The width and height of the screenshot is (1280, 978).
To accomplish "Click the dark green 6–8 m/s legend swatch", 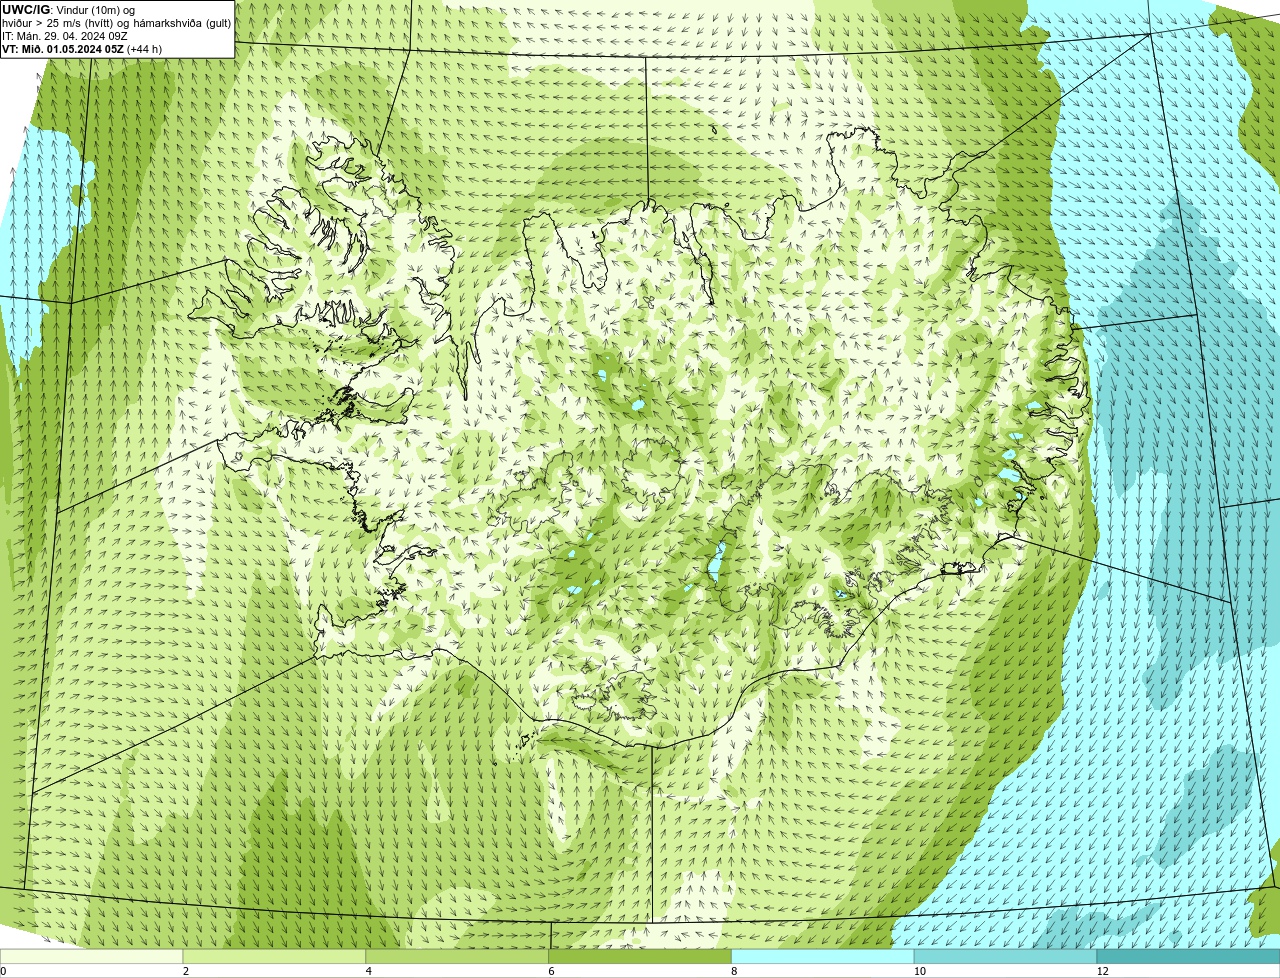I will click(x=641, y=957).
